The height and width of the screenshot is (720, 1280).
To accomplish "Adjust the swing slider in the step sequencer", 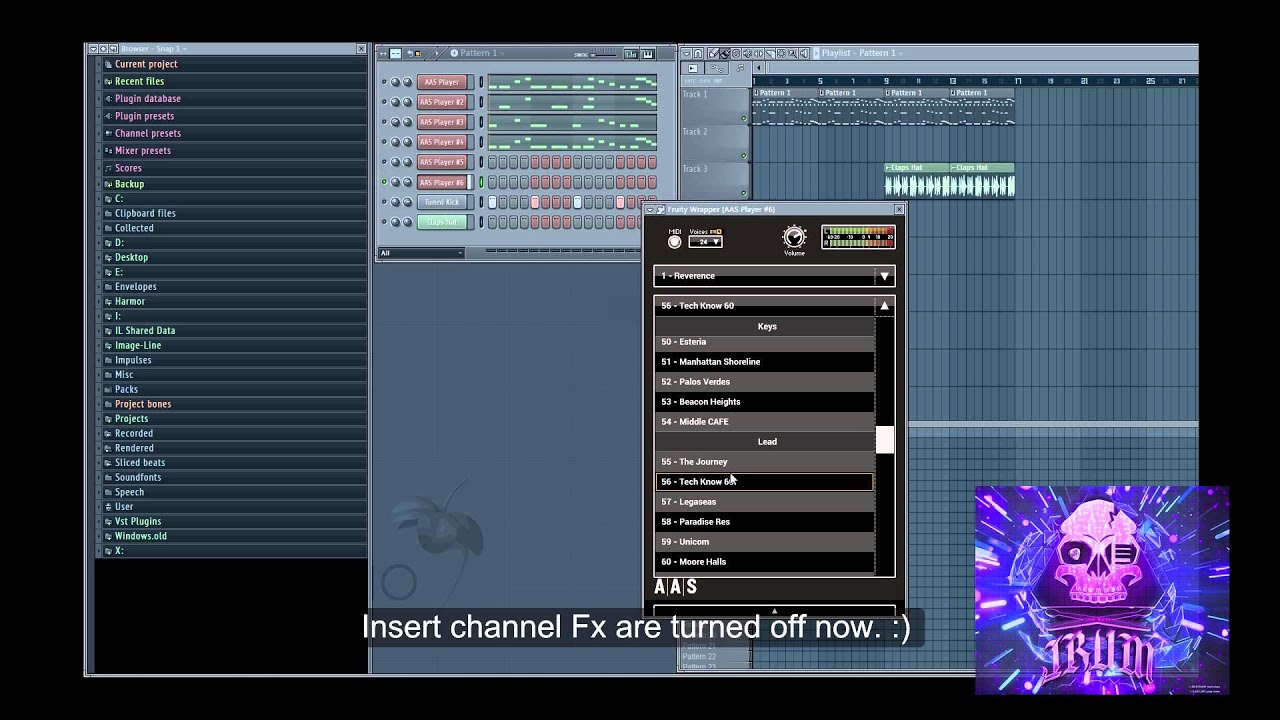I will click(600, 54).
